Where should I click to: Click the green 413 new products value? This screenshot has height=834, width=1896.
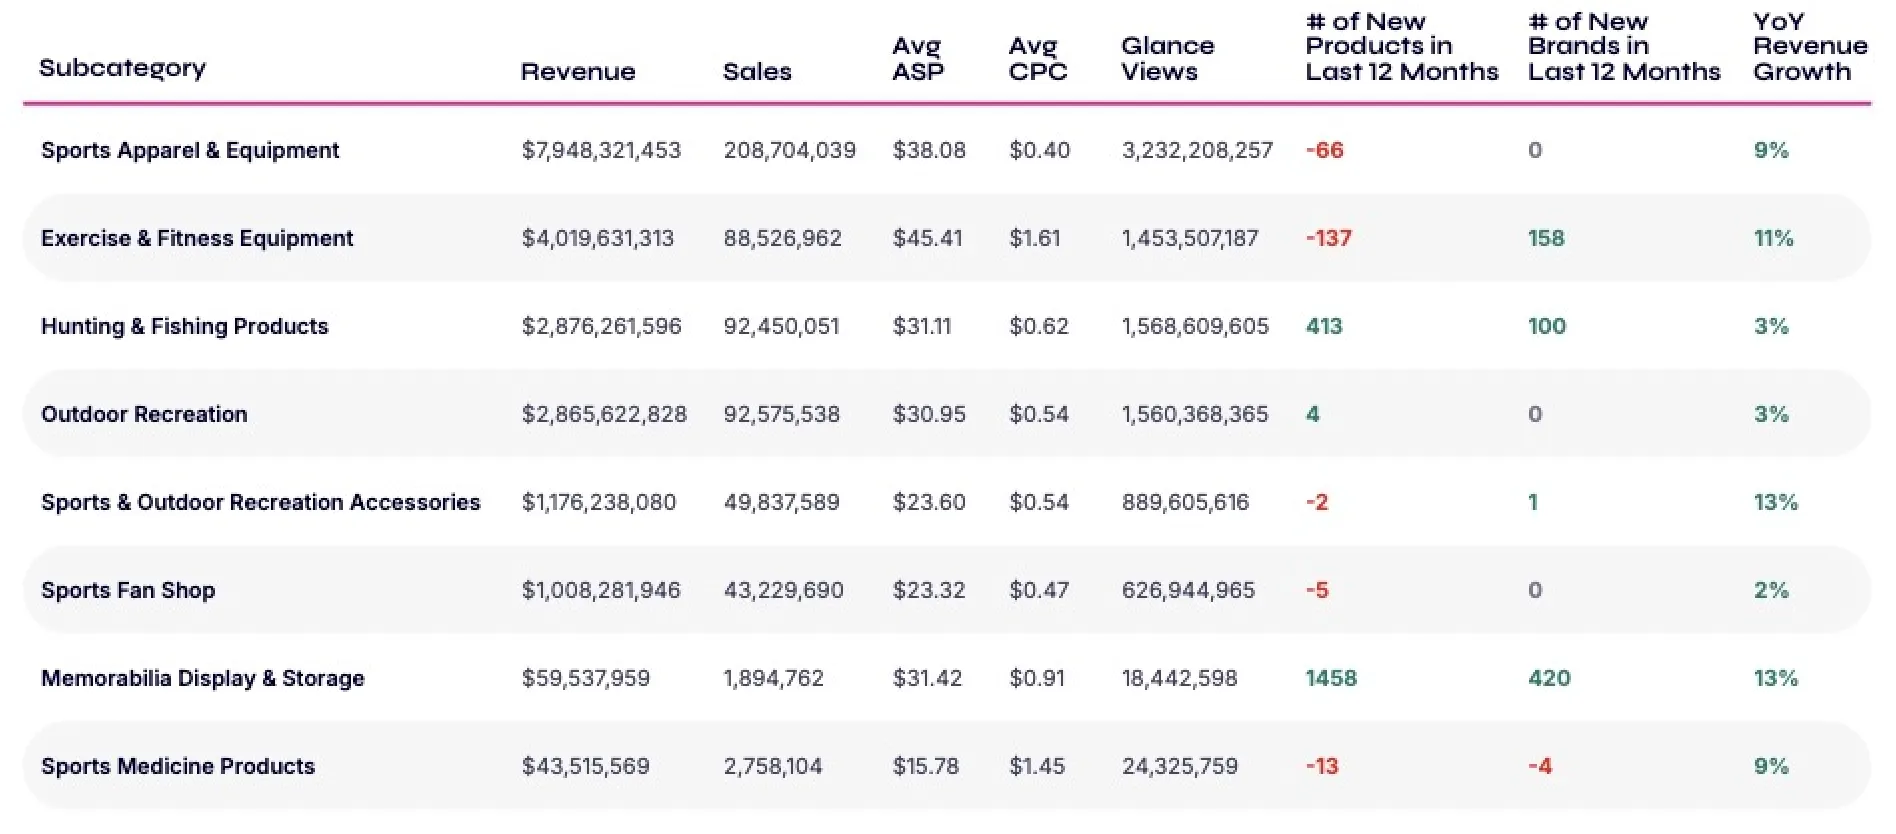coord(1324,326)
